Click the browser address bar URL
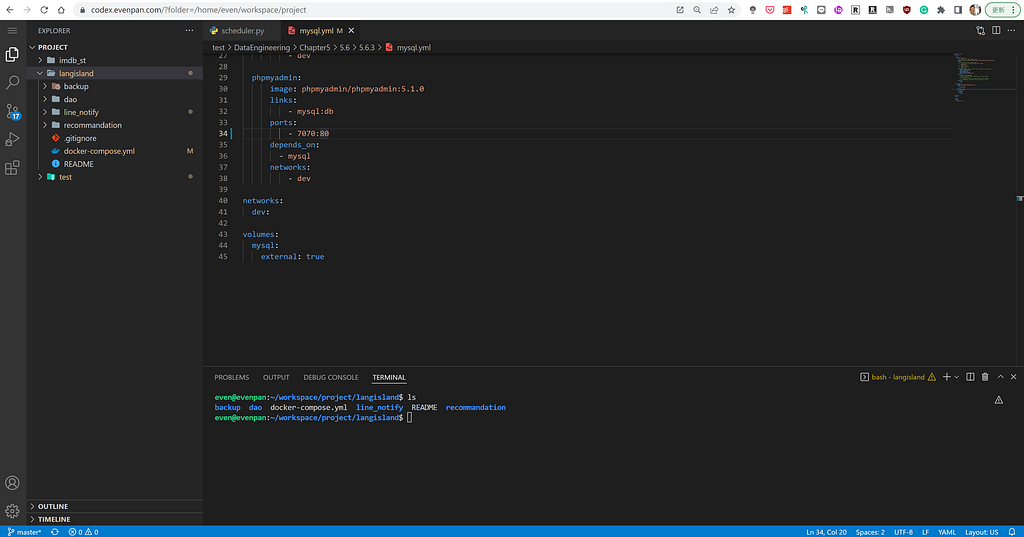1024x537 pixels. (199, 10)
